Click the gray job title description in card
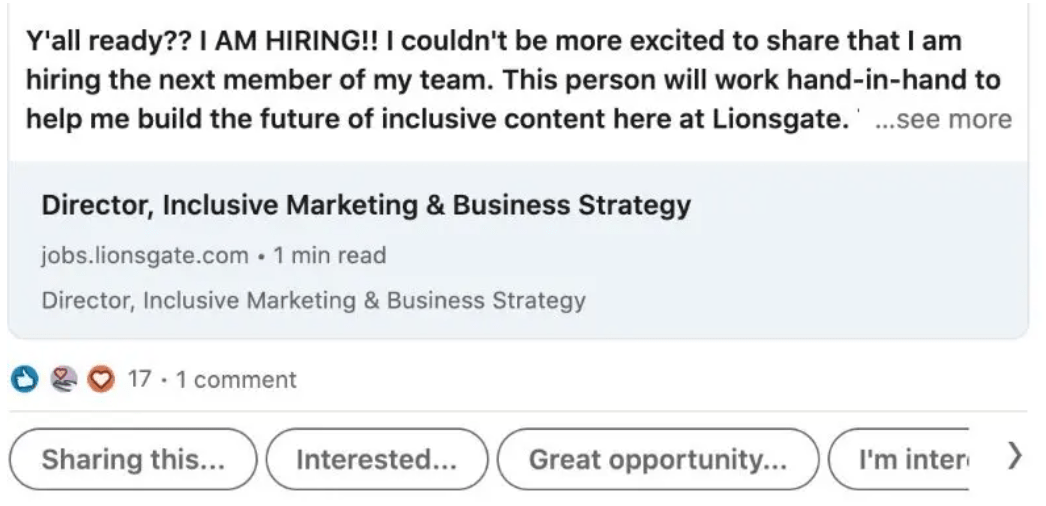Image resolution: width=1046 pixels, height=506 pixels. point(314,301)
